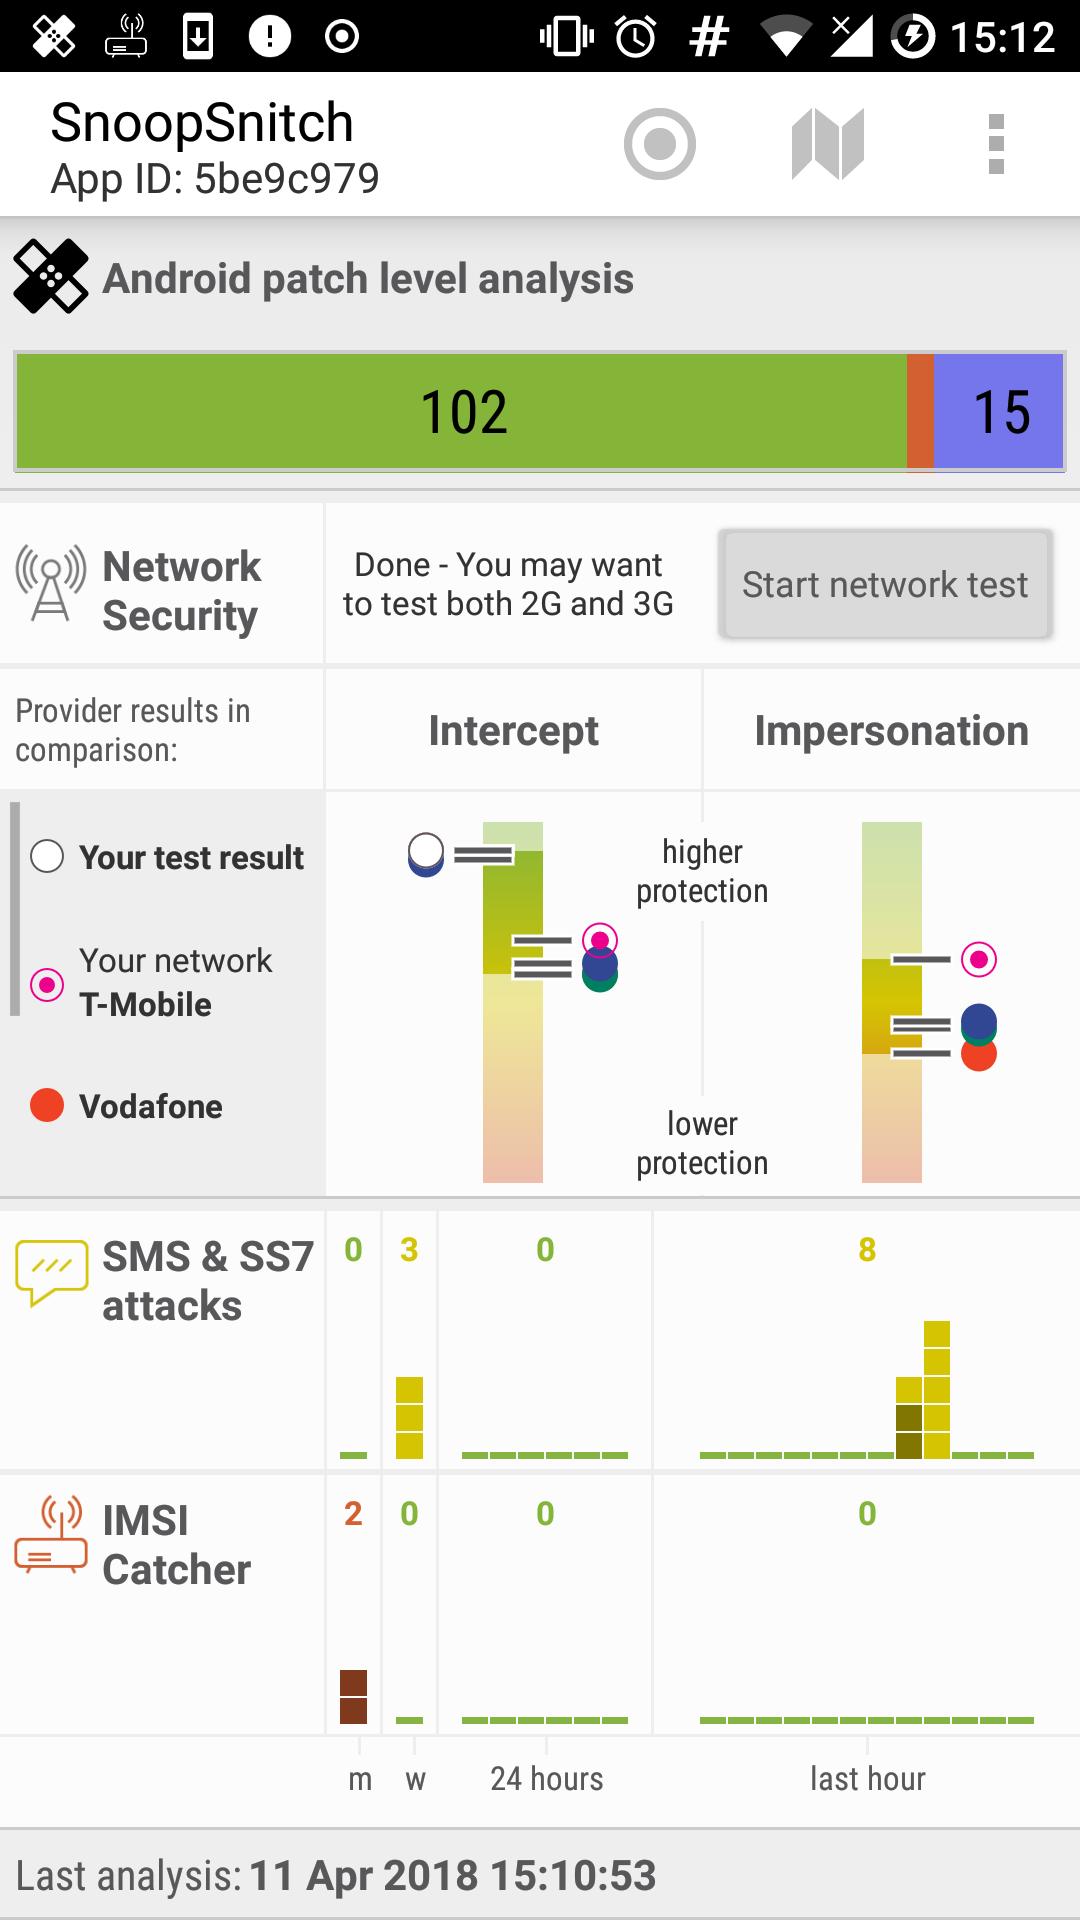Tap the SMS & SS7 speech bubble icon

click(51, 1272)
